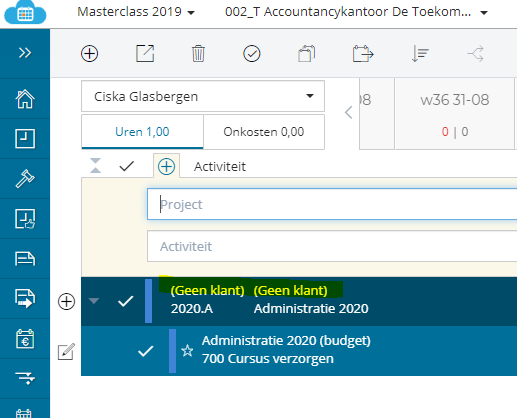Click the greyed split arrows toolbar icon
Screen dimensions: 517x418
[475, 54]
